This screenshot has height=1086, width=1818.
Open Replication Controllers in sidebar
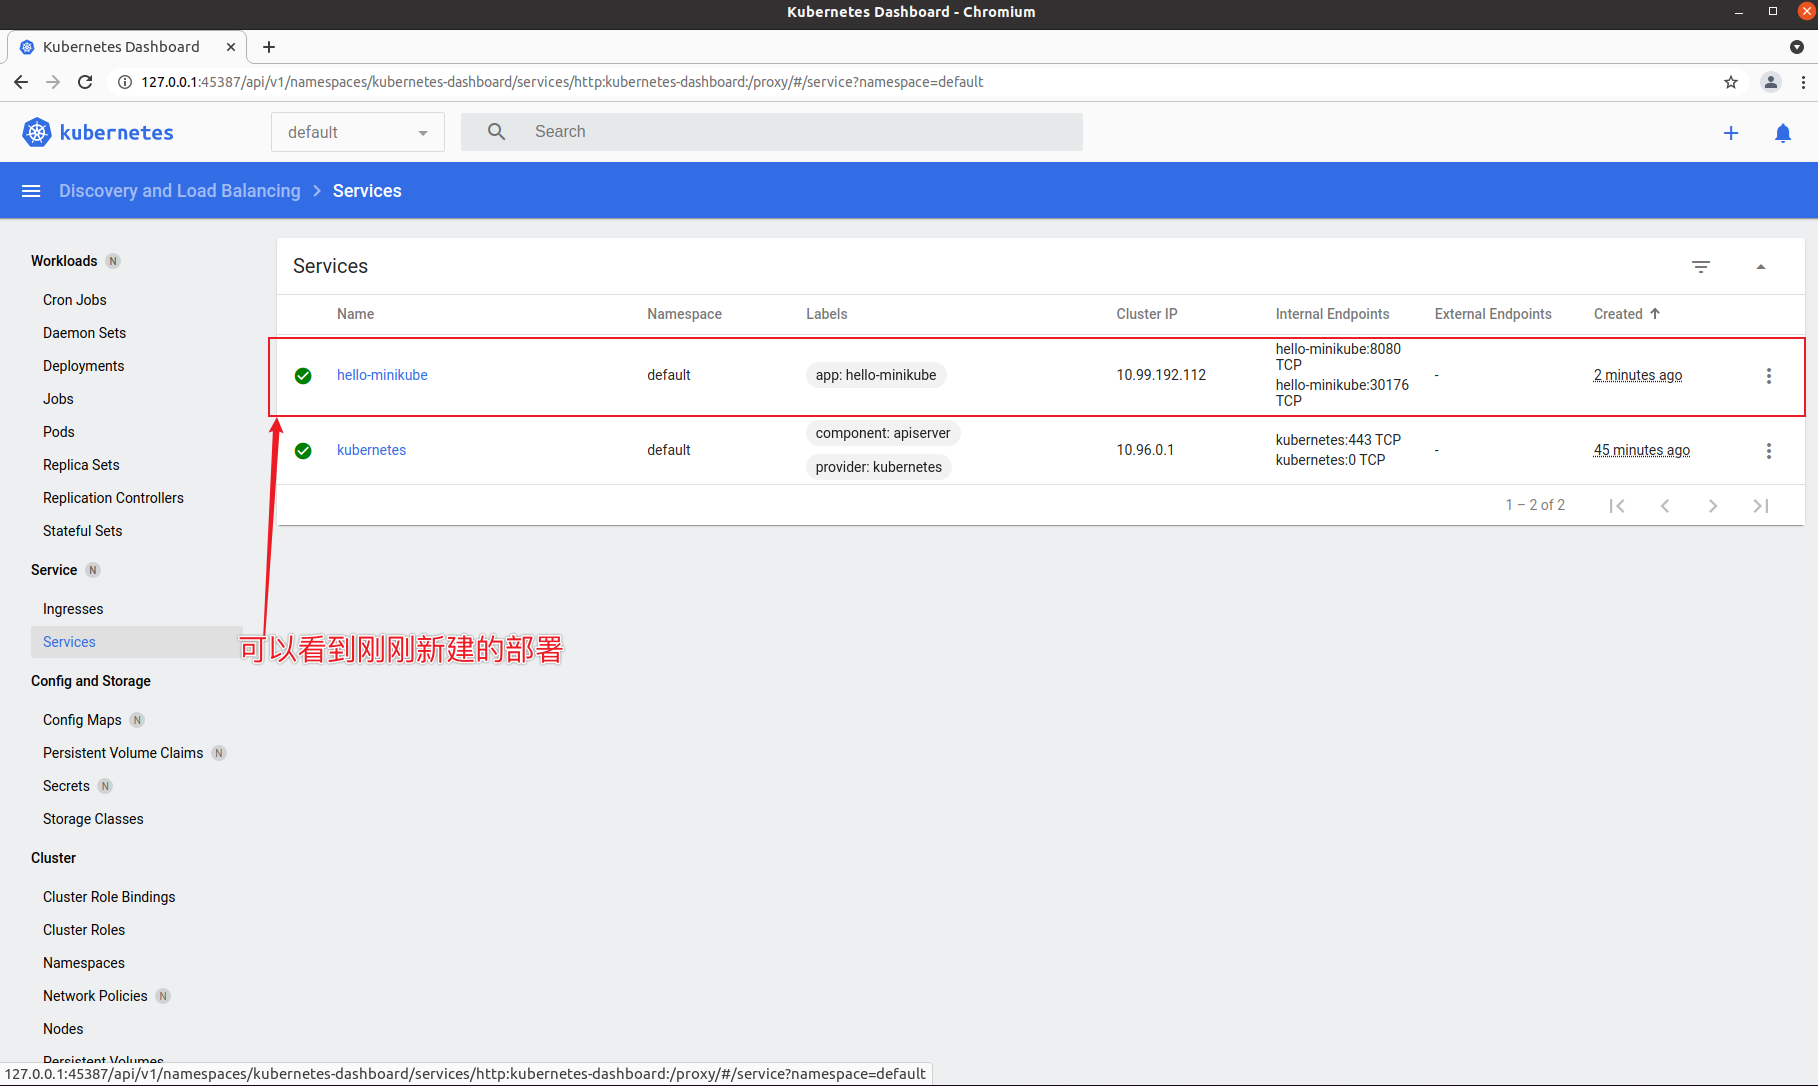click(x=113, y=498)
